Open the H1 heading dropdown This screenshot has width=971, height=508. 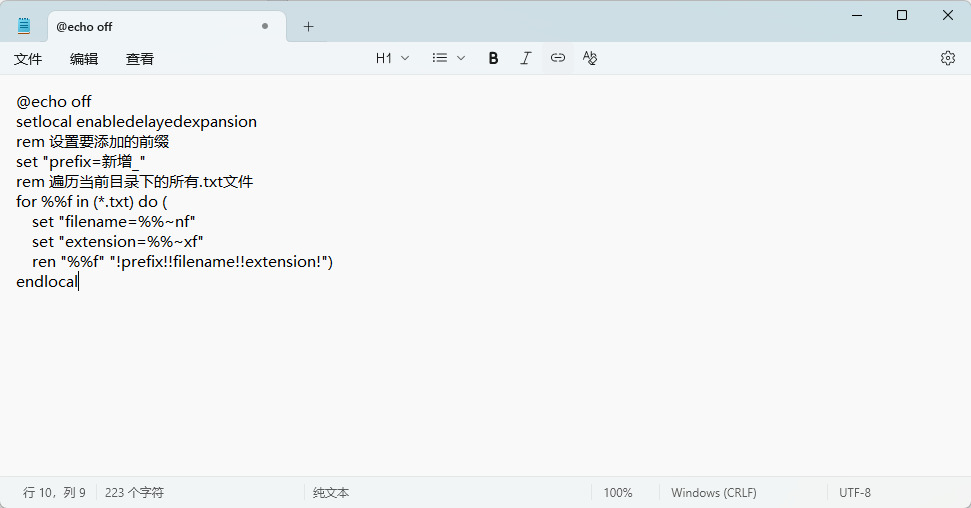click(x=392, y=58)
